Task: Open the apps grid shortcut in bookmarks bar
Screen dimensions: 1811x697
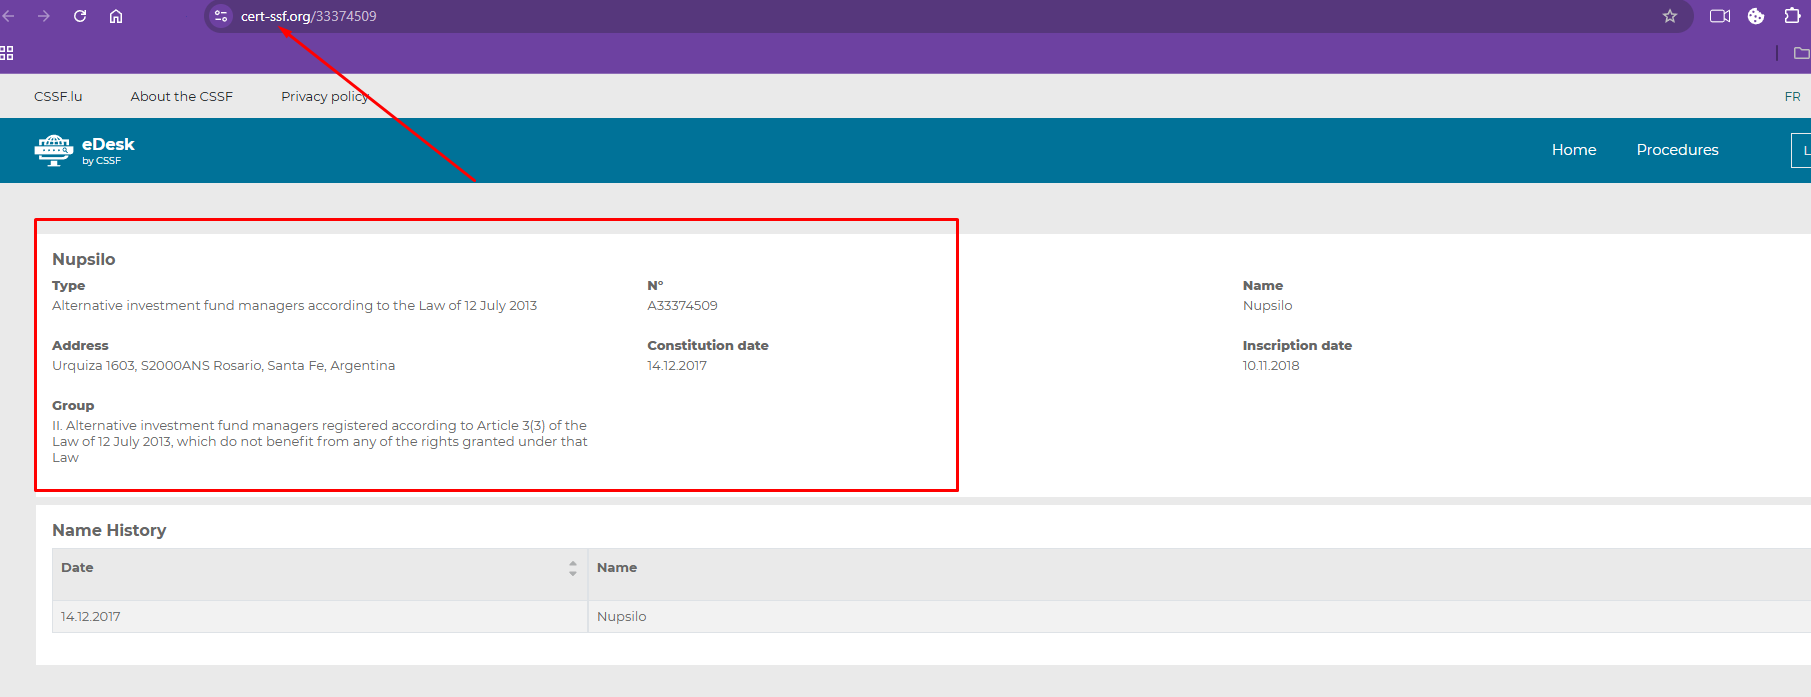Action: tap(7, 53)
